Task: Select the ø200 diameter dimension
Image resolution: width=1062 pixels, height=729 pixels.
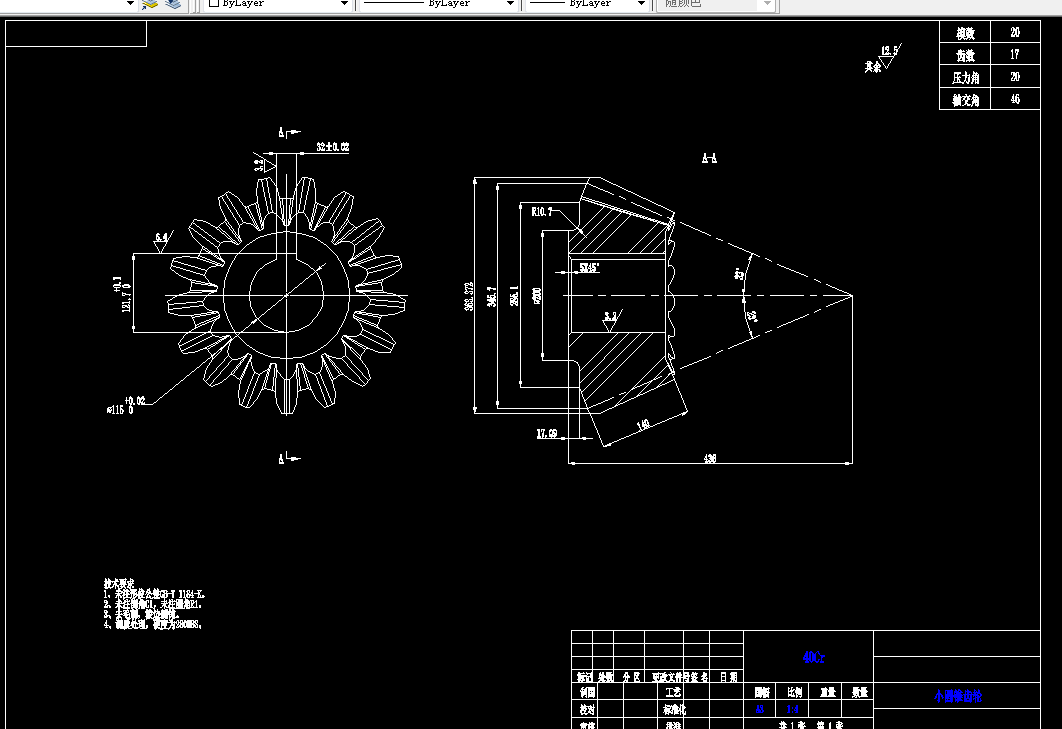Action: tap(537, 296)
